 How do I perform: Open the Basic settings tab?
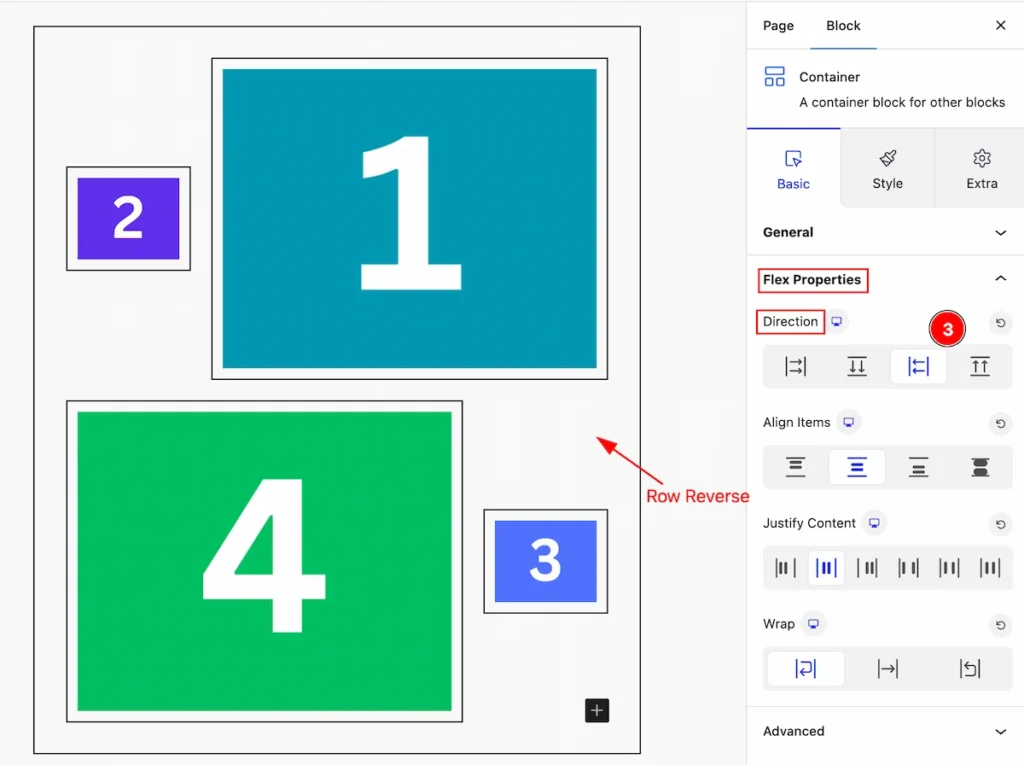point(793,169)
